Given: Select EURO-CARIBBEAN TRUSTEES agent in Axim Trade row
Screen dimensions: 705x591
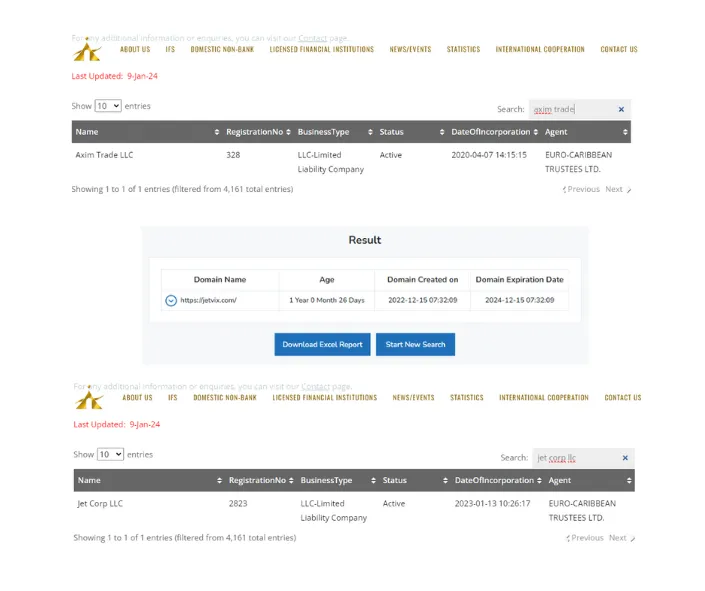Looking at the screenshot, I should [x=579, y=162].
